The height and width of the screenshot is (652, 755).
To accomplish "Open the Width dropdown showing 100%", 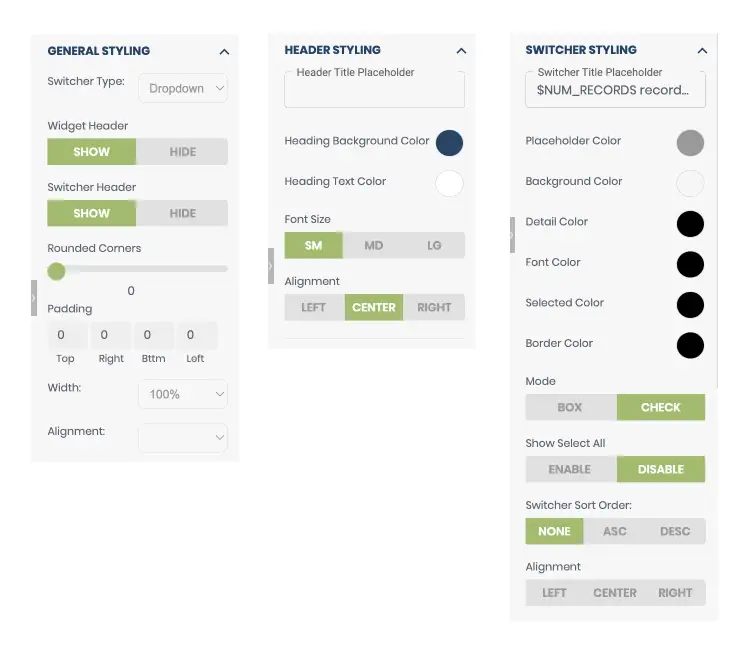I will coord(183,394).
